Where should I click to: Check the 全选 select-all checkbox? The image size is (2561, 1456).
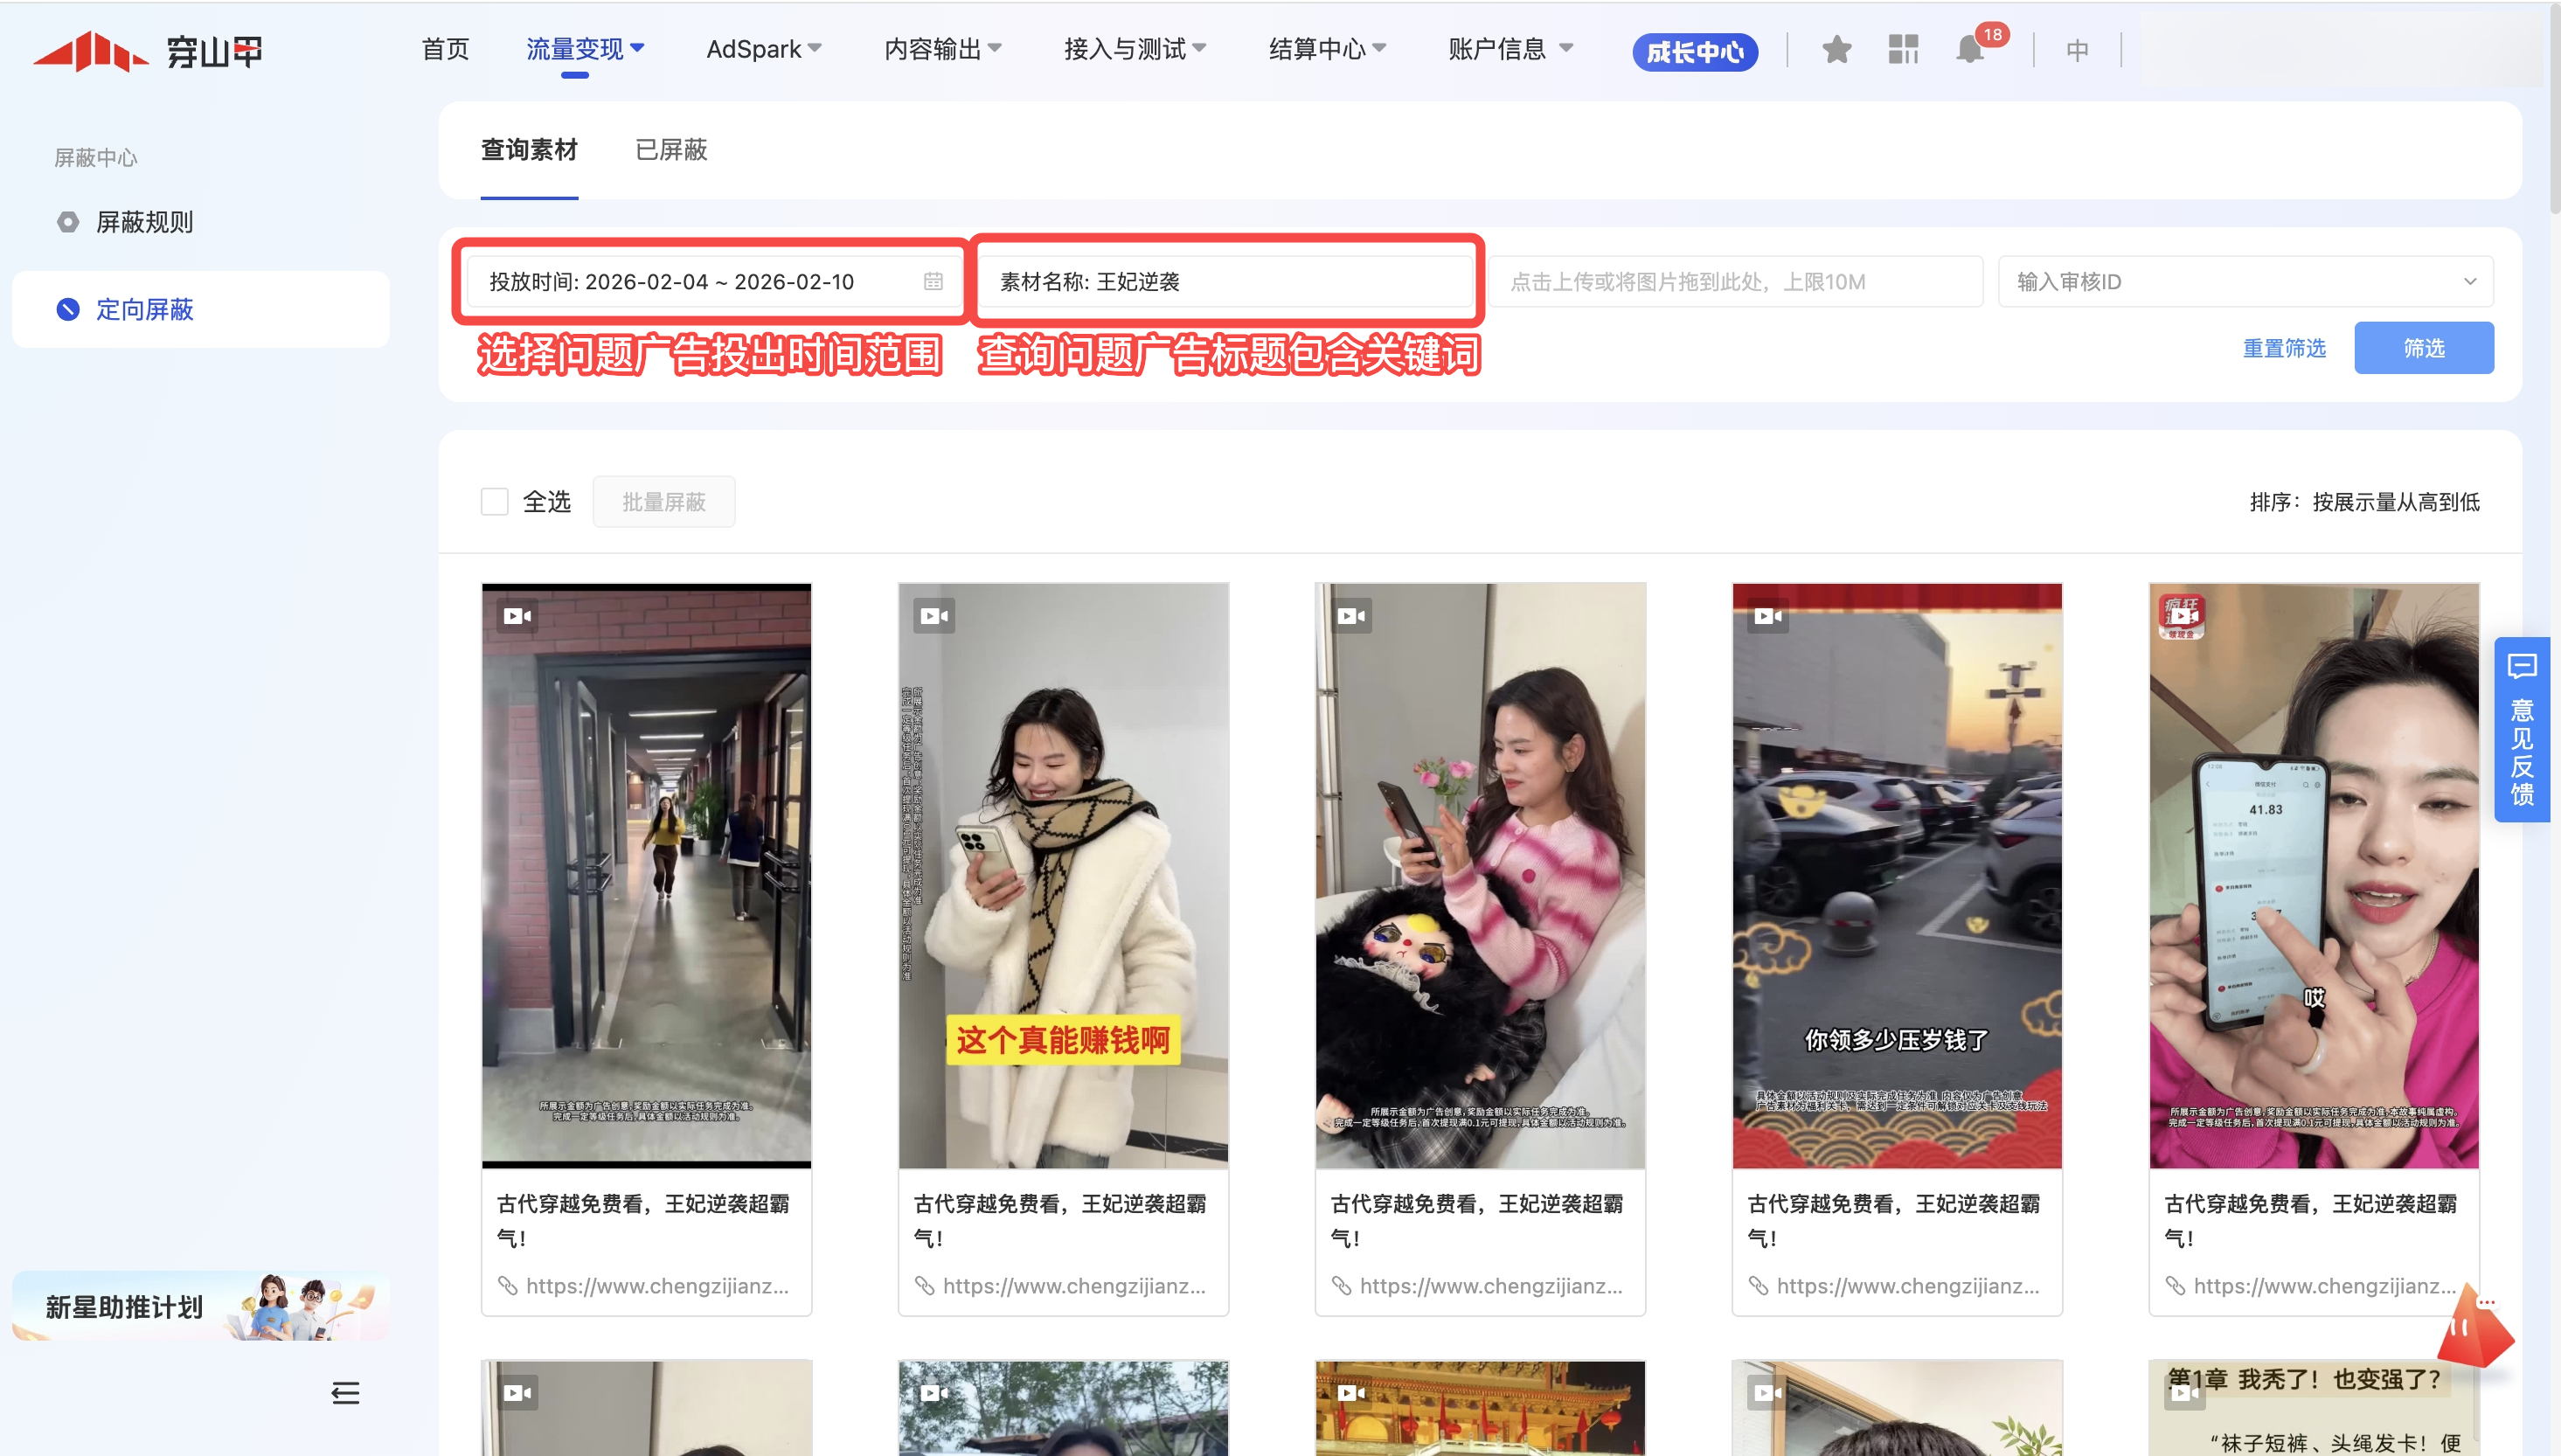point(495,502)
